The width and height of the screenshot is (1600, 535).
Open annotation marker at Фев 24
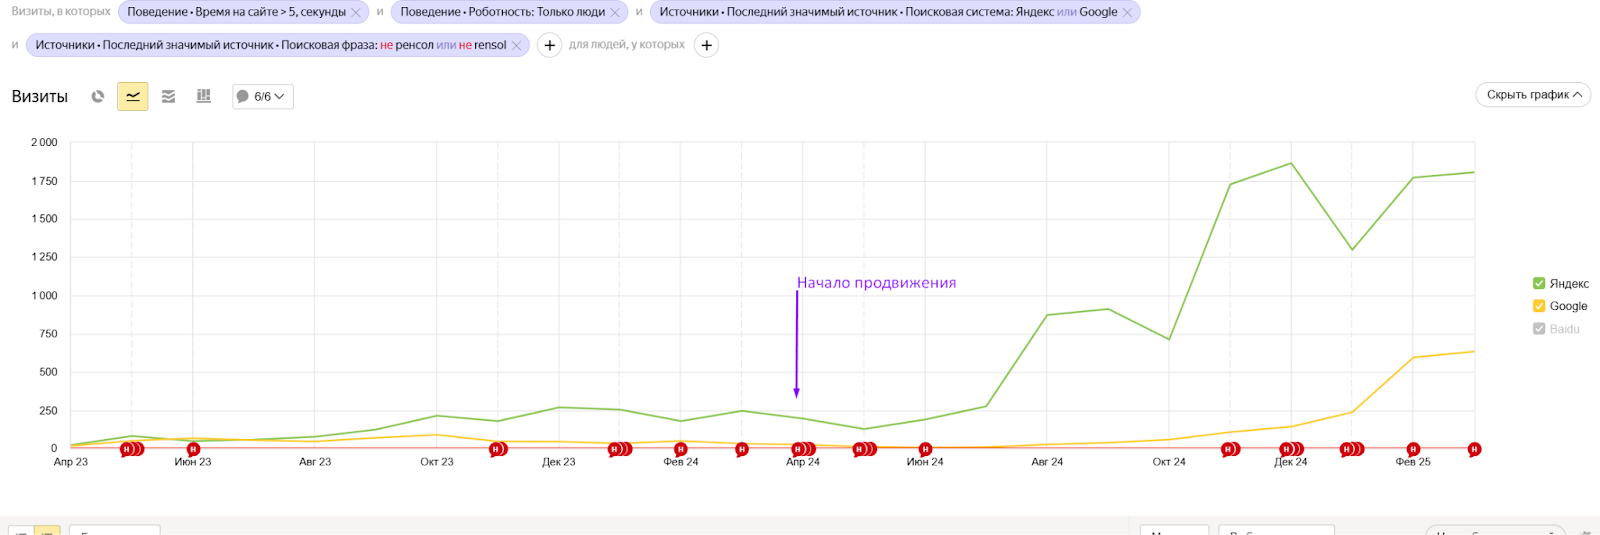(x=681, y=450)
